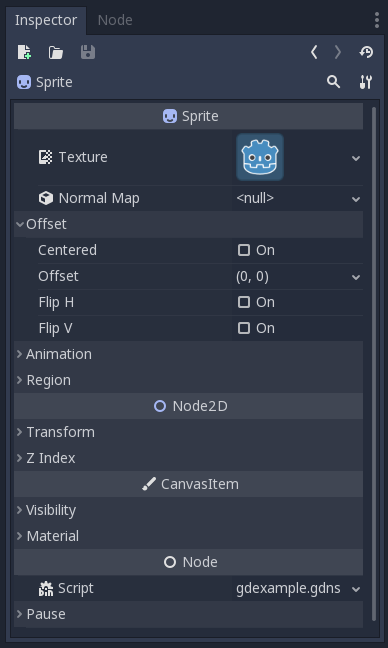Screen dimensions: 388x648
Task: Open the gdexample.gdns Script dropdown
Action: click(298, 588)
